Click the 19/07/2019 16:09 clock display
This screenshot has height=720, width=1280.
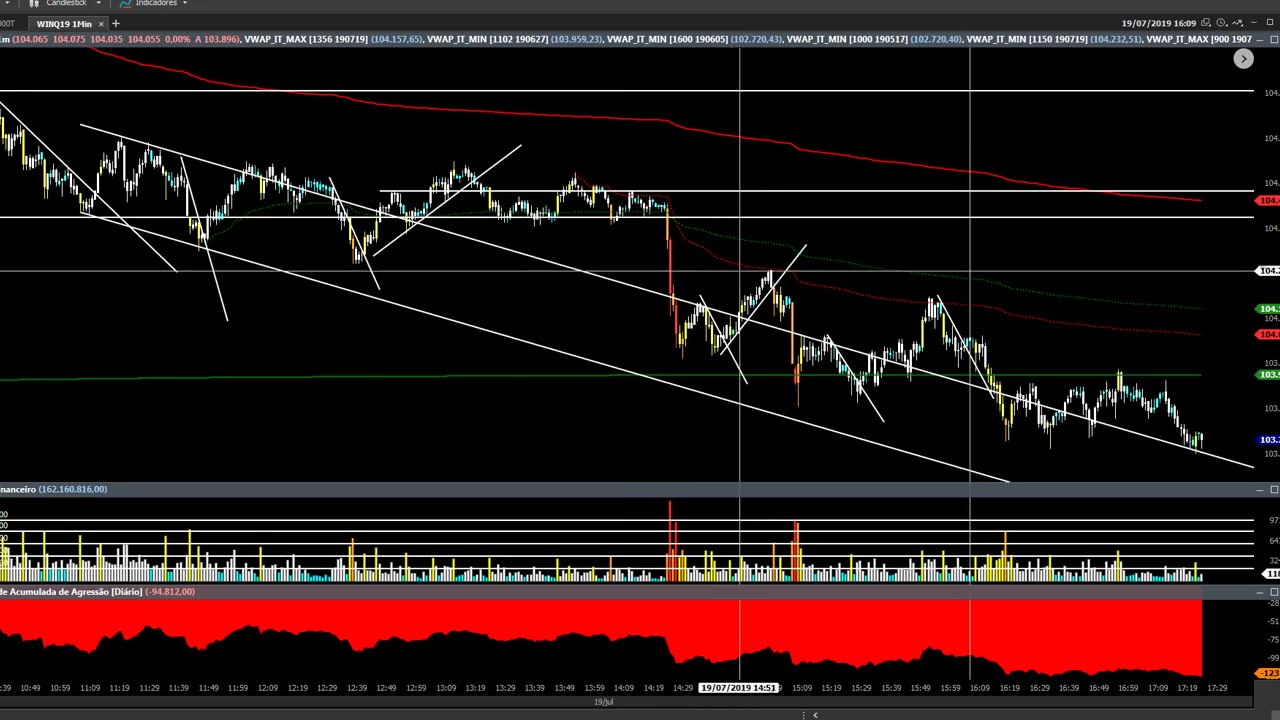(x=1158, y=23)
